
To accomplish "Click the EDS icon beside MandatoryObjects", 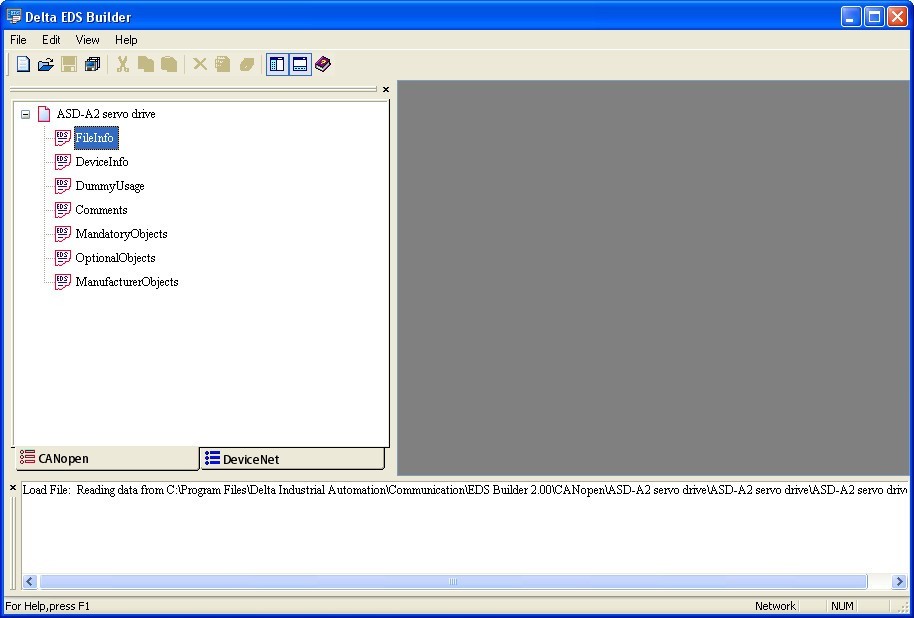I will [x=63, y=234].
